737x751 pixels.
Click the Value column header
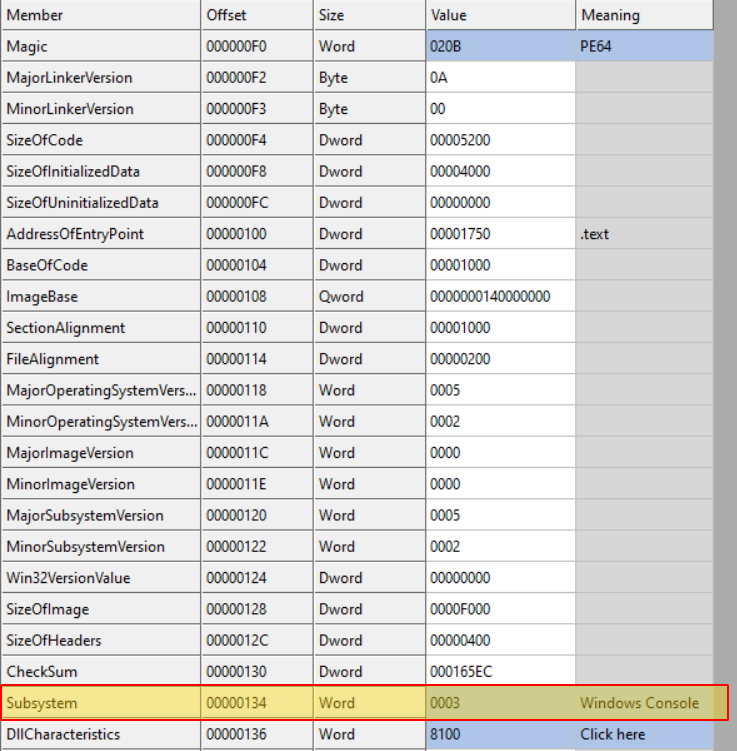tap(500, 15)
